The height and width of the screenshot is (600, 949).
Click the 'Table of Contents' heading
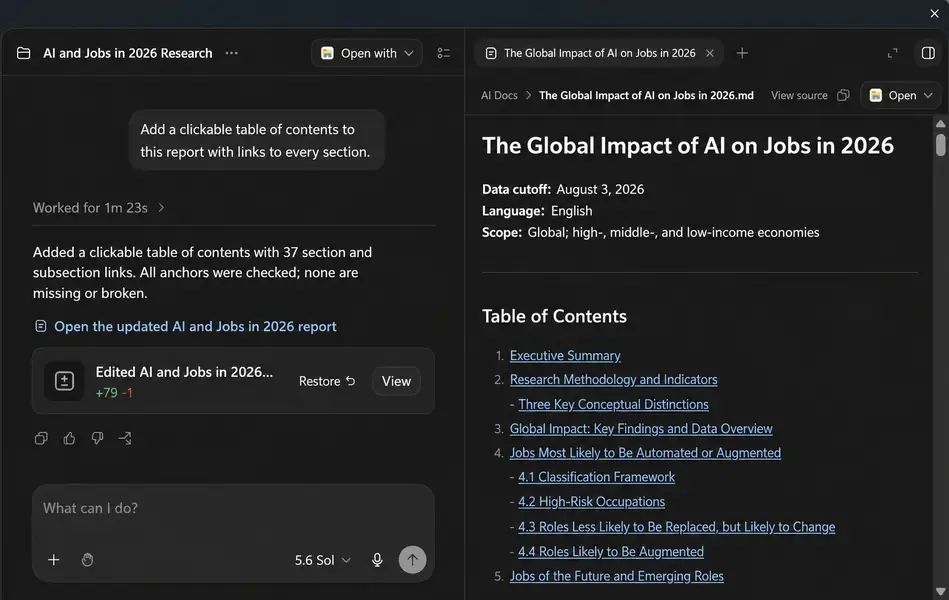pos(554,316)
